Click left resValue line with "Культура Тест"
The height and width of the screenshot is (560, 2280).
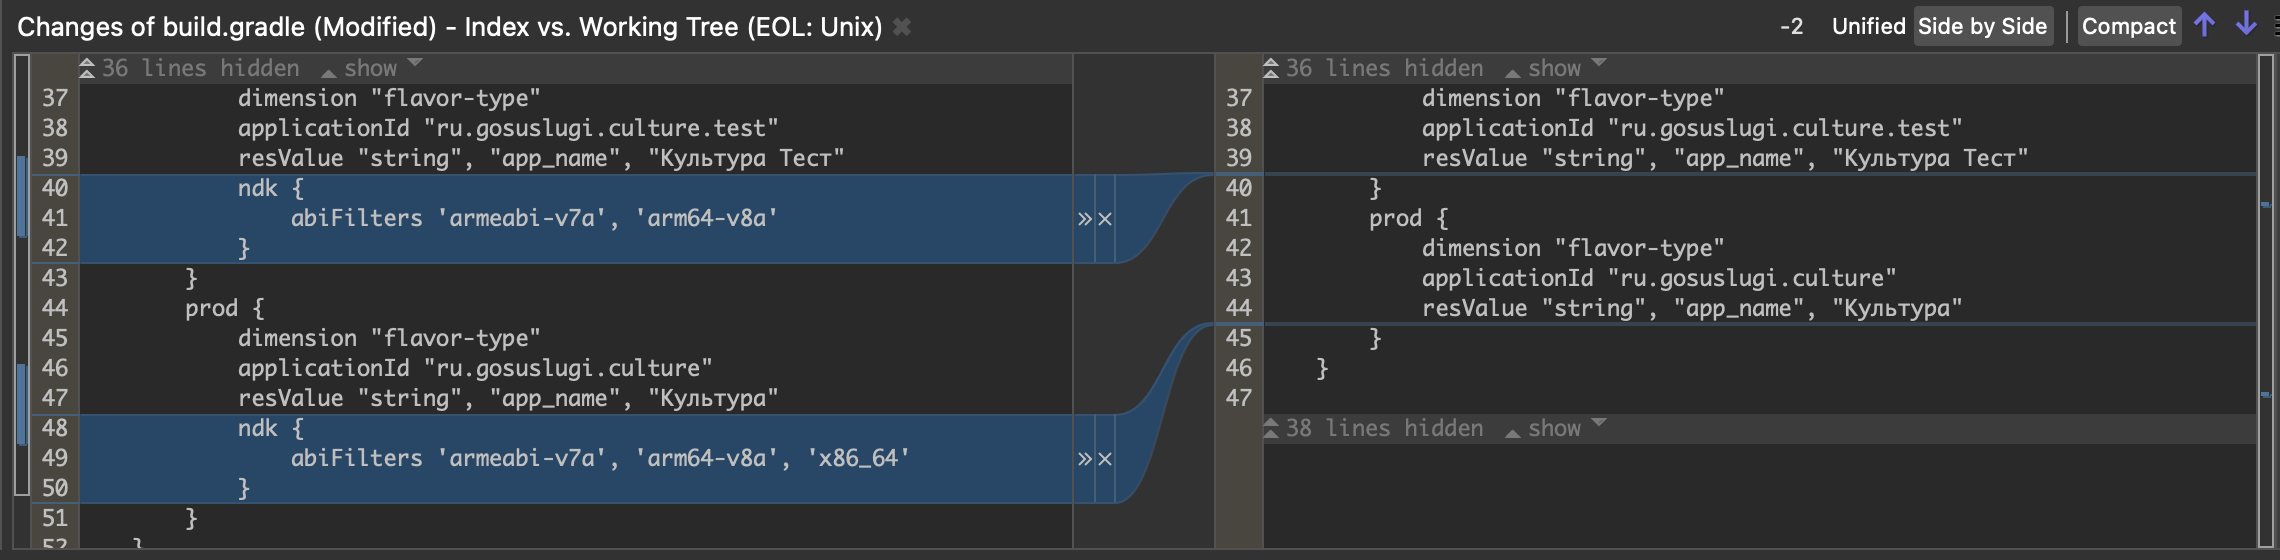[541, 159]
